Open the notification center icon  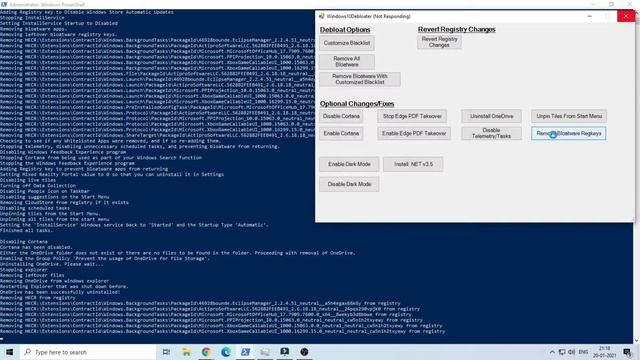click(627, 352)
